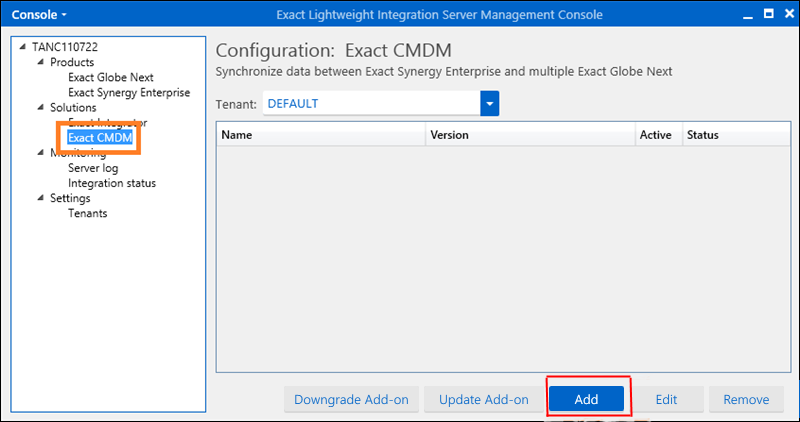Click the Edit button
This screenshot has height=422, width=800.
point(666,399)
